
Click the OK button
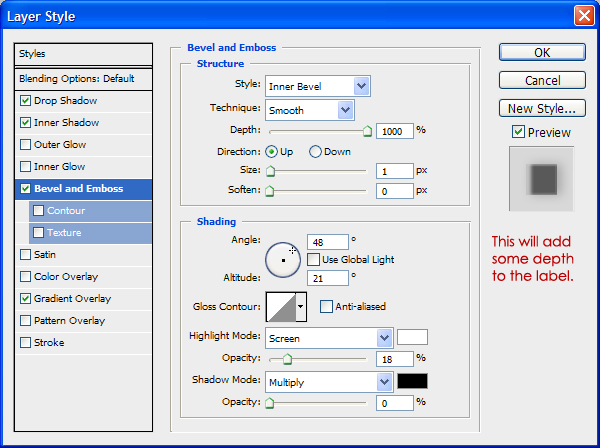tap(542, 52)
